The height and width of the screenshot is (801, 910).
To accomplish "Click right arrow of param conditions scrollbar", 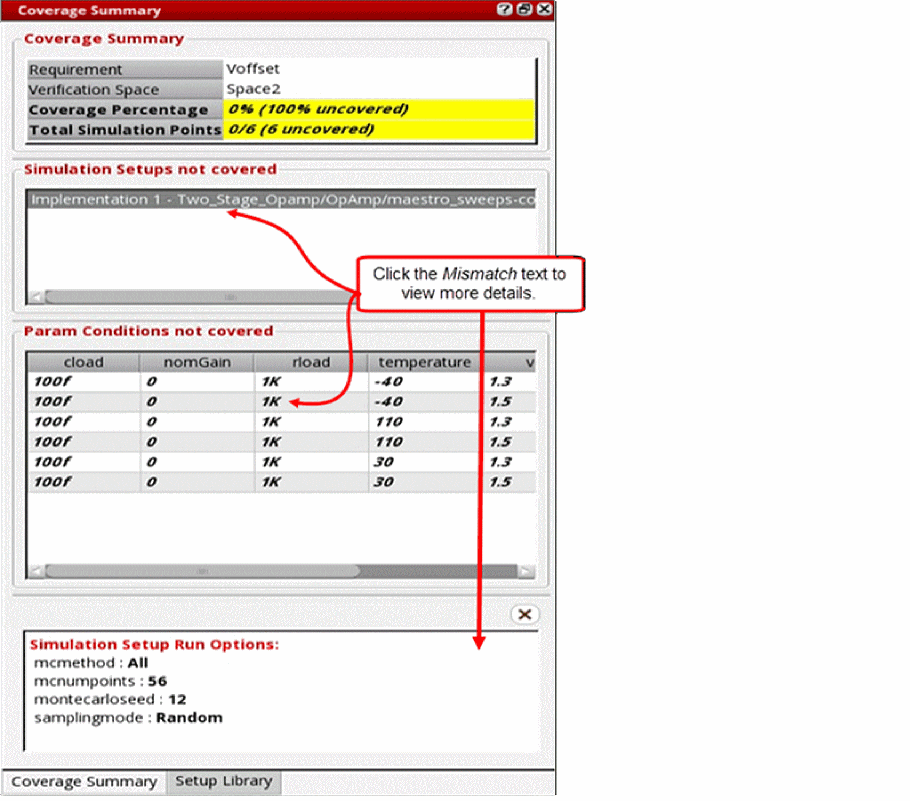I will pyautogui.click(x=526, y=571).
